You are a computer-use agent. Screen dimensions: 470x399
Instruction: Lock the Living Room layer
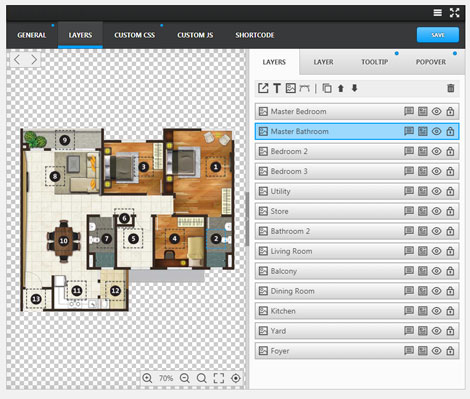(x=450, y=251)
